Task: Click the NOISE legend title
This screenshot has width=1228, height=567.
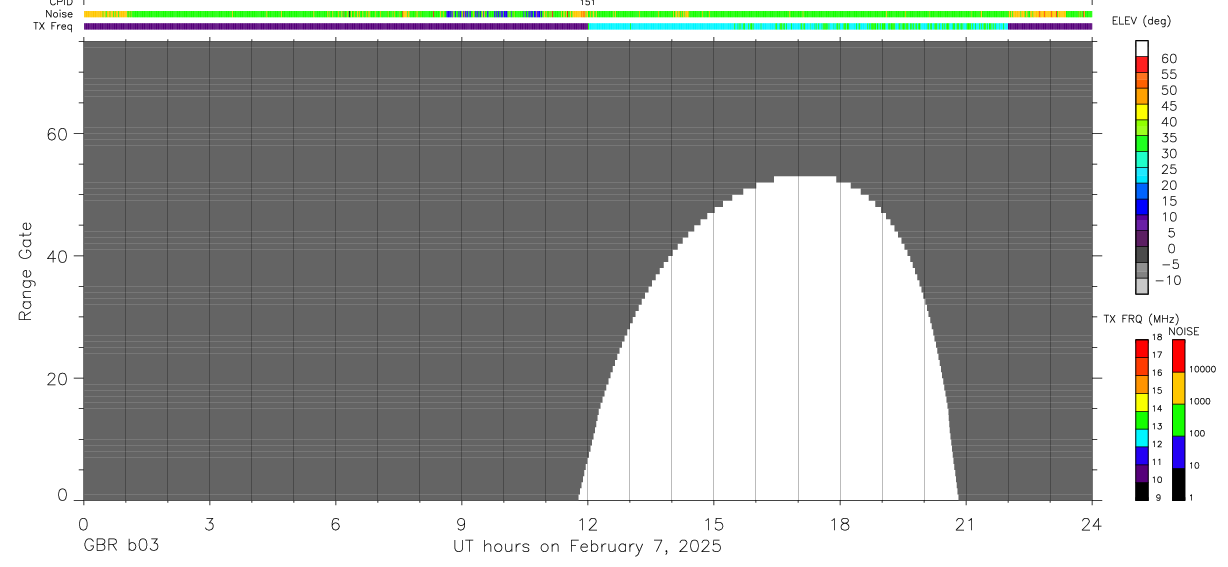Action: (x=1183, y=331)
